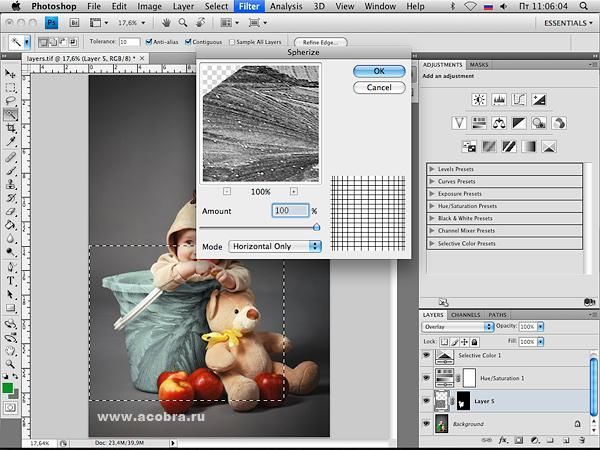Hide the Background layer
Screen dimensions: 600x450
(427, 424)
